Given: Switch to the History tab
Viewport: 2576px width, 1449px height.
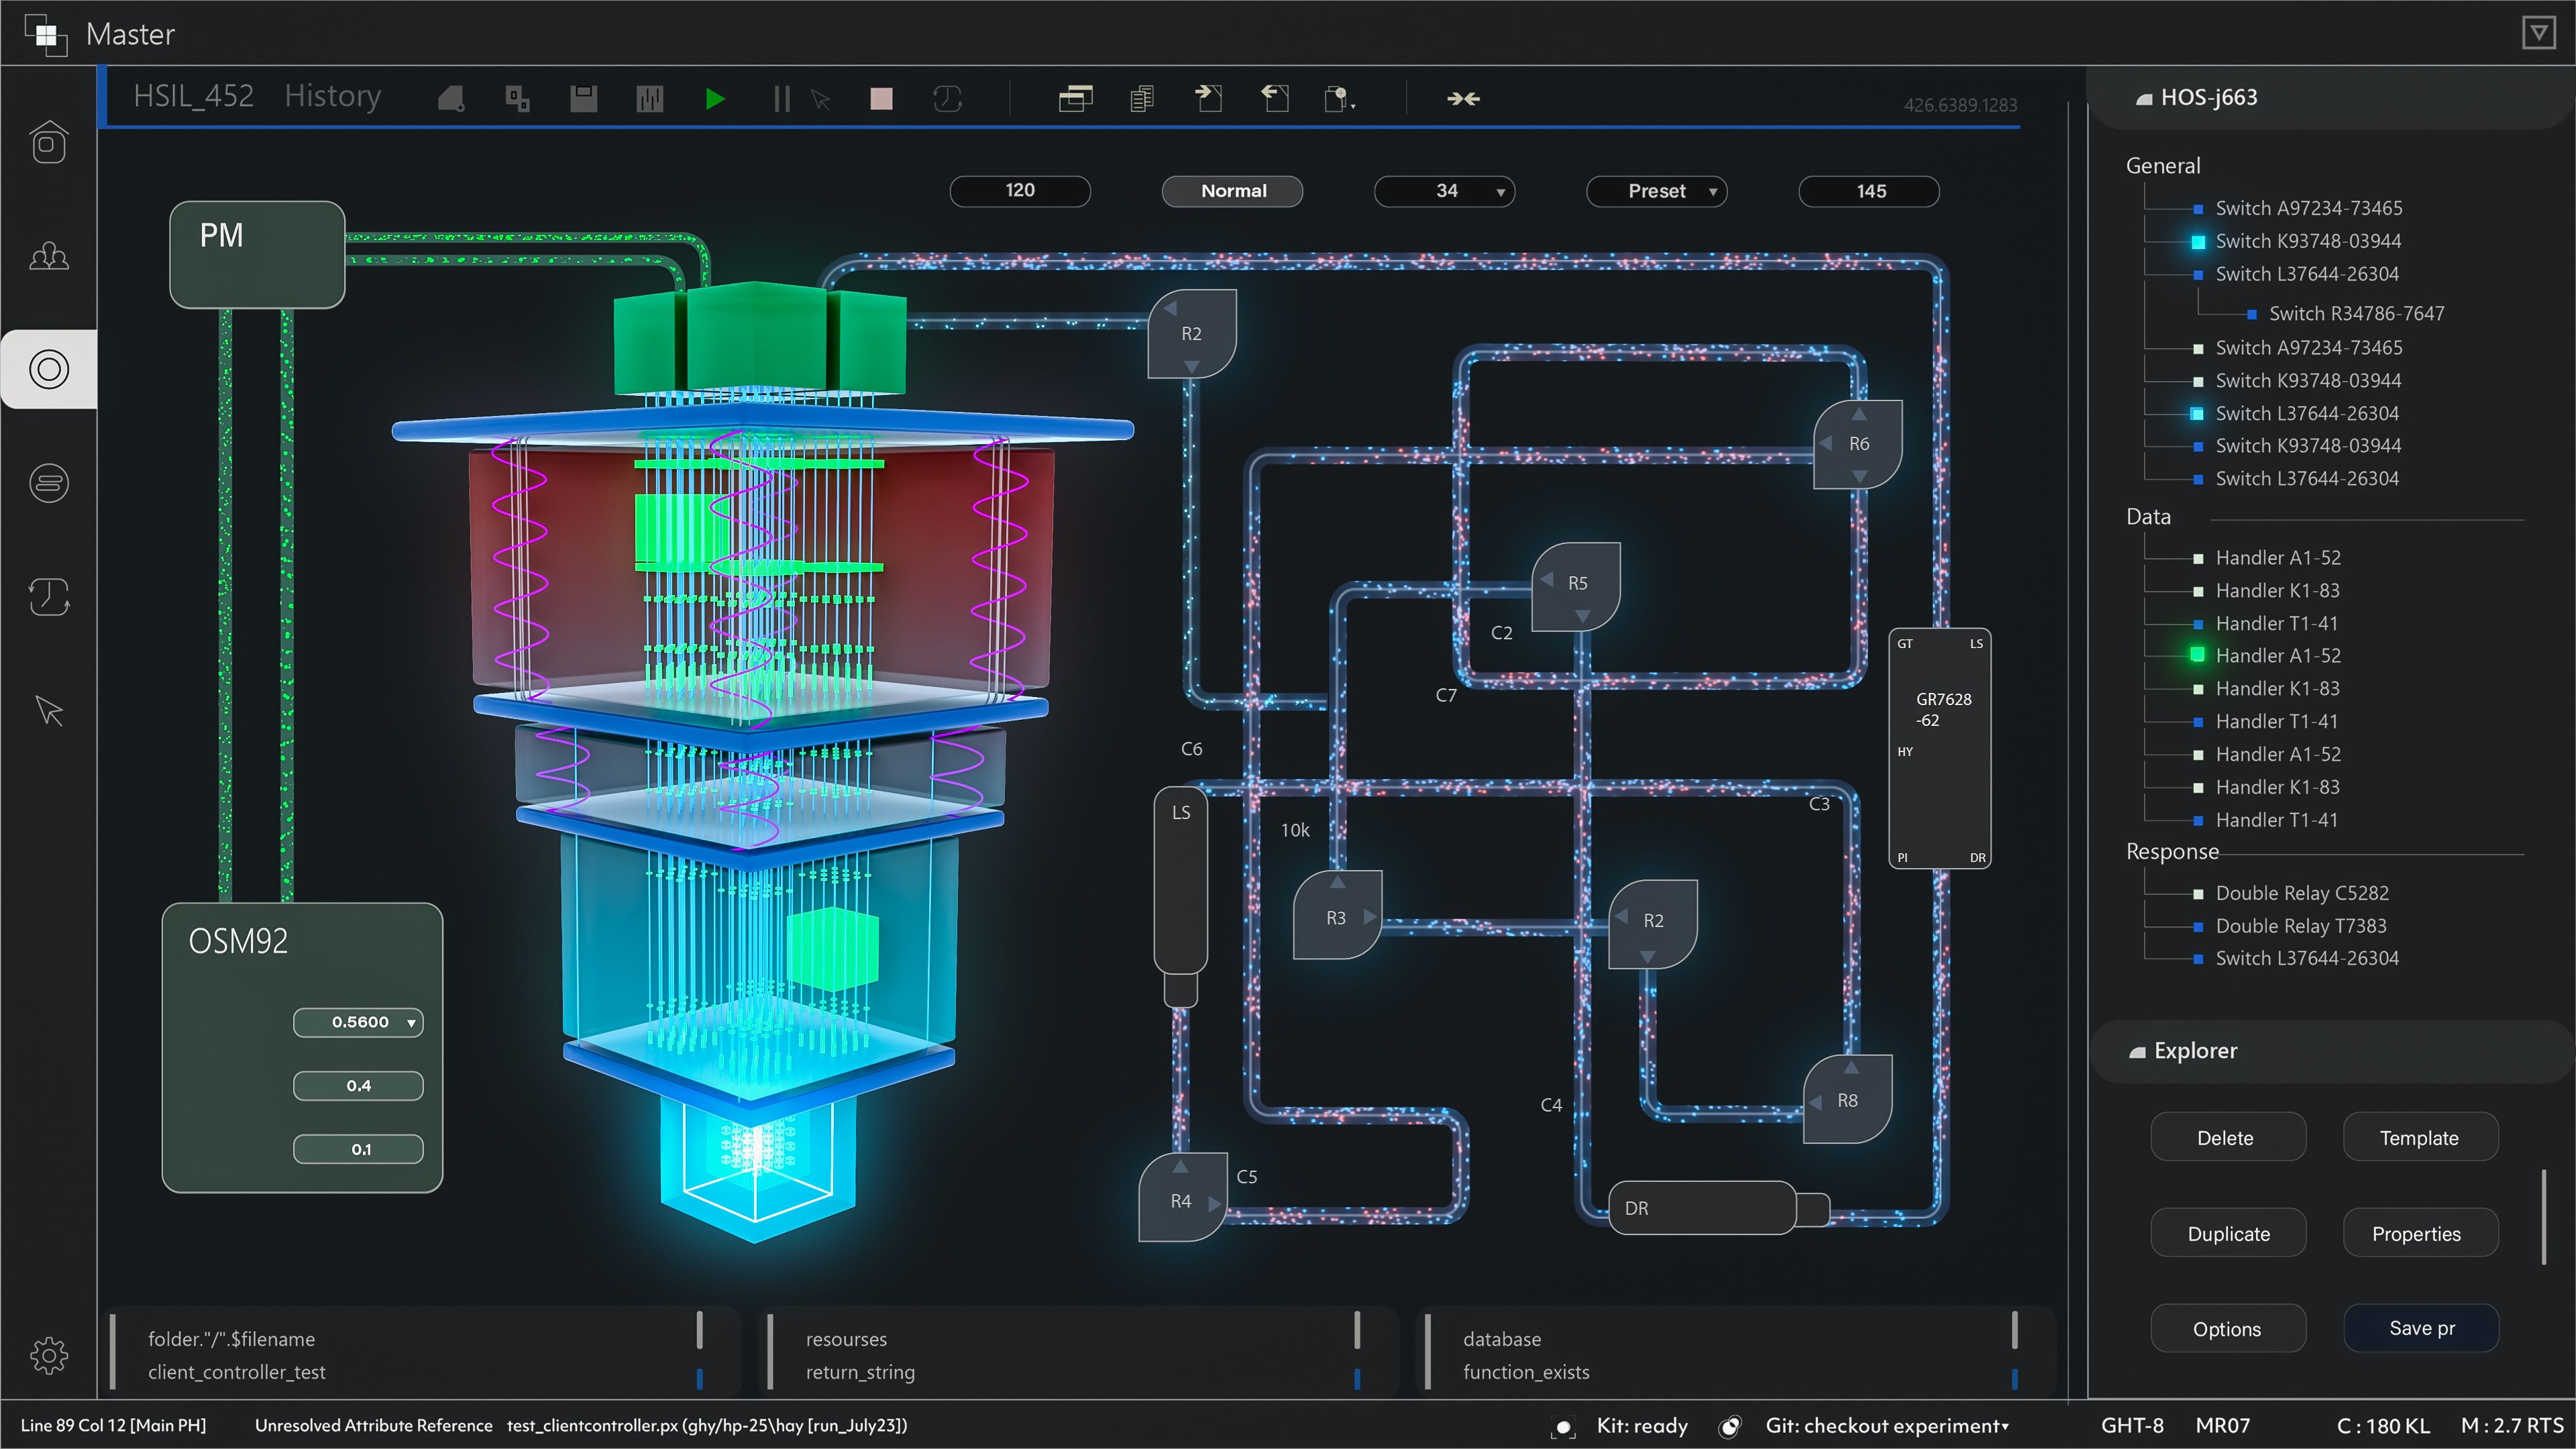Looking at the screenshot, I should [x=332, y=96].
